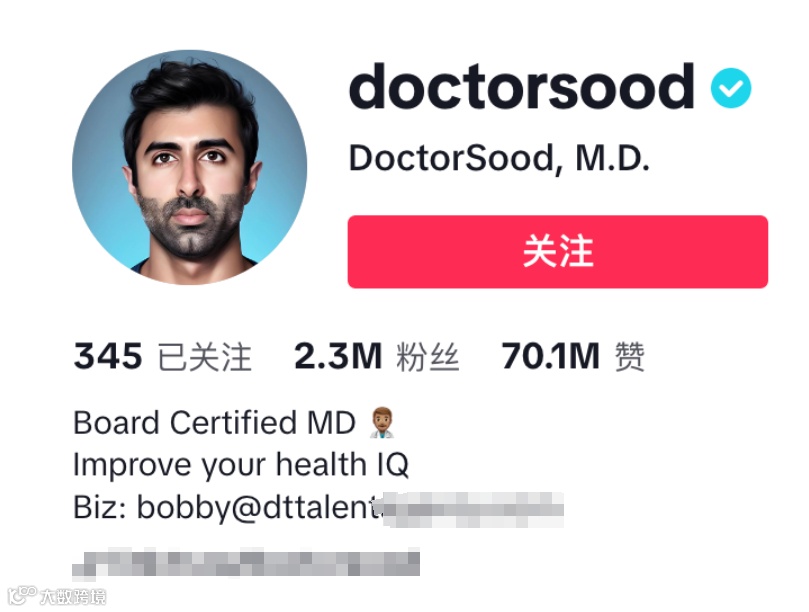Click the Biz: label in the bio
The width and height of the screenshot is (809, 612).
100,507
